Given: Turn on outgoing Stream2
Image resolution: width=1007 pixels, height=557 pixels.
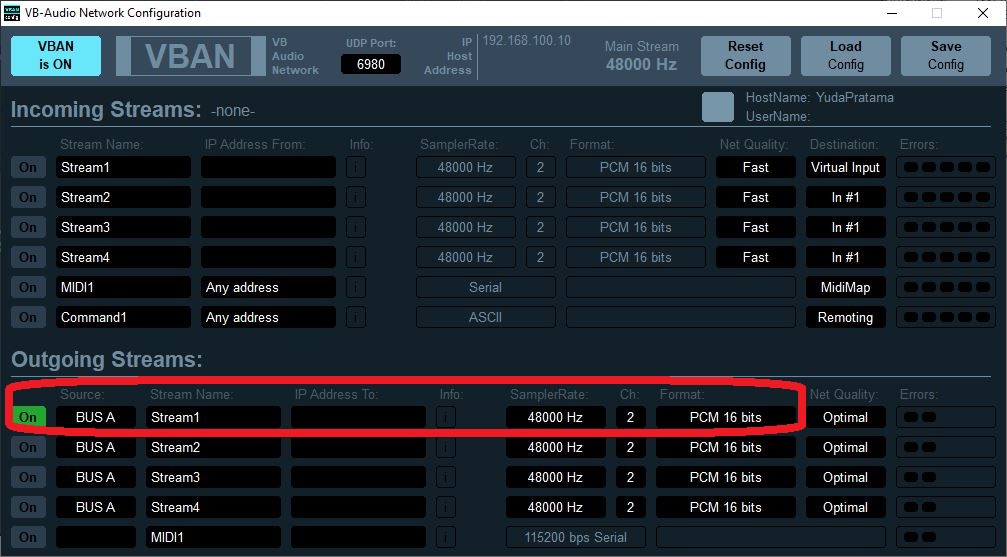Looking at the screenshot, I should tap(28, 447).
